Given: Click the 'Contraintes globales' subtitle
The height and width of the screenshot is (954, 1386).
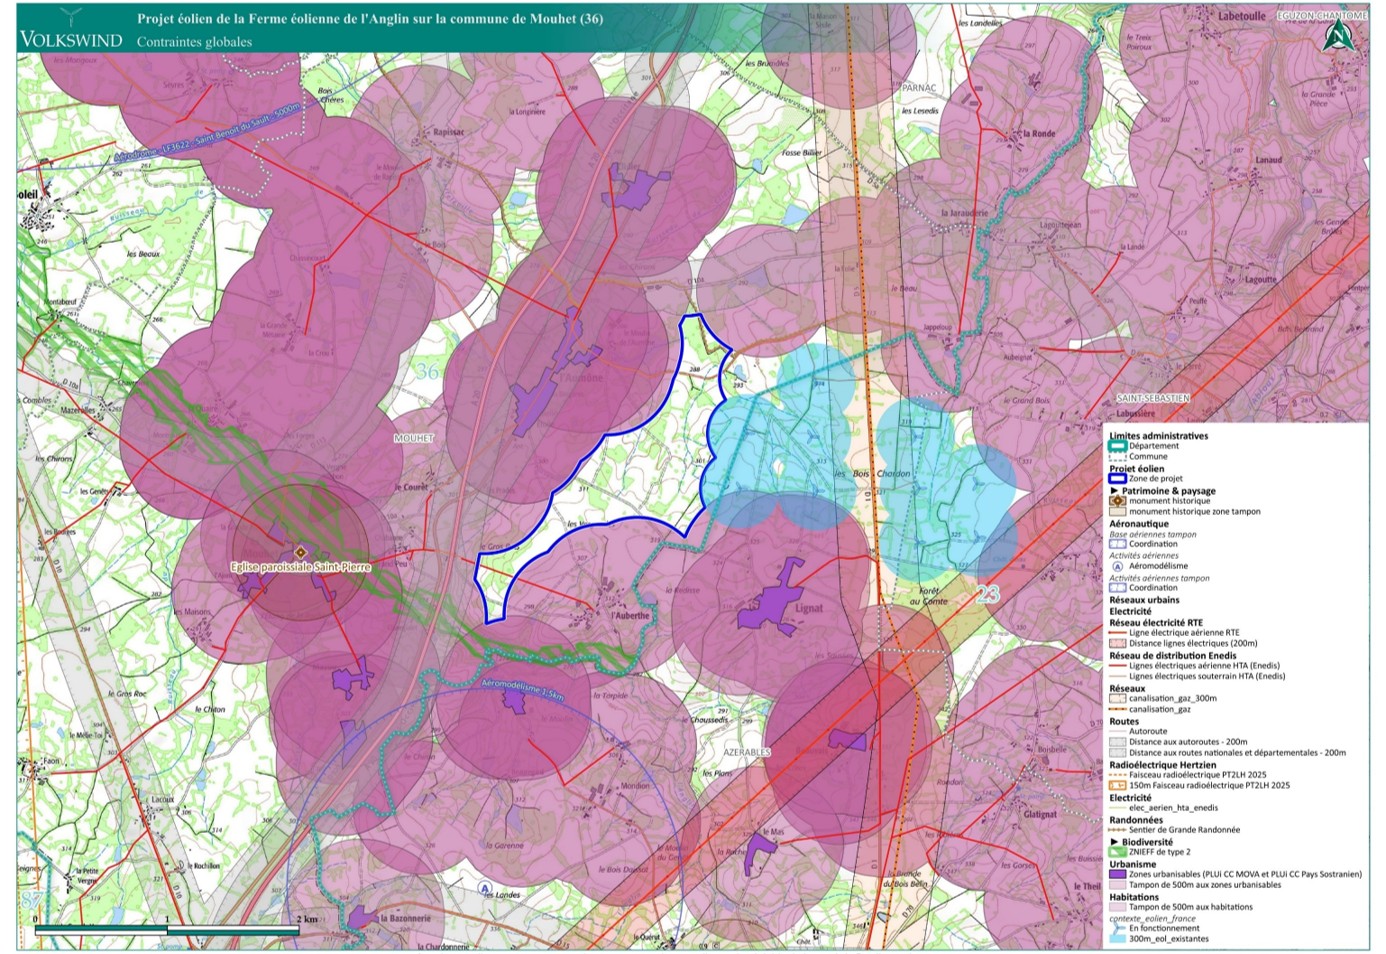Looking at the screenshot, I should [x=194, y=42].
